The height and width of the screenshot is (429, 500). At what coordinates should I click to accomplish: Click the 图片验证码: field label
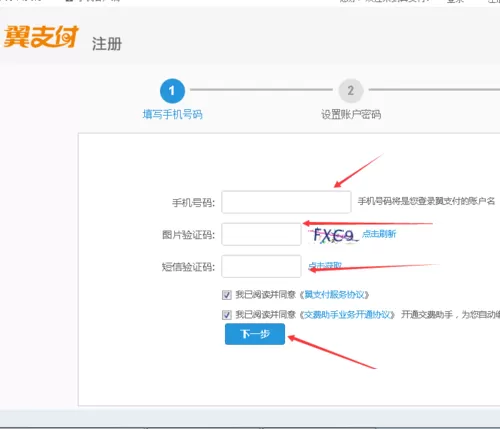point(188,235)
